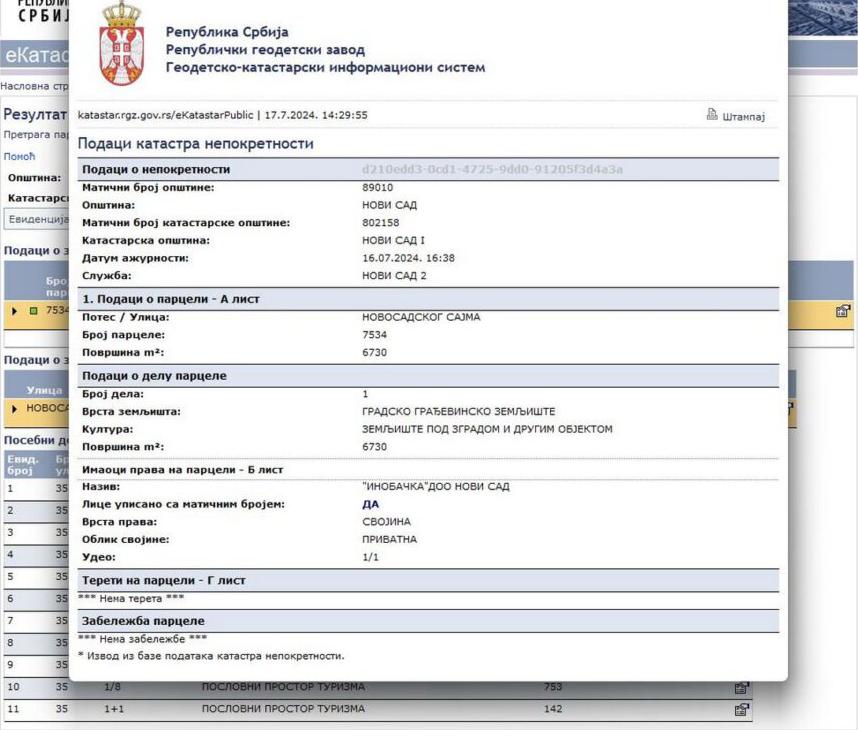858x730 pixels.
Task: Click the Подаци о непокретности section header
Action: (x=156, y=170)
